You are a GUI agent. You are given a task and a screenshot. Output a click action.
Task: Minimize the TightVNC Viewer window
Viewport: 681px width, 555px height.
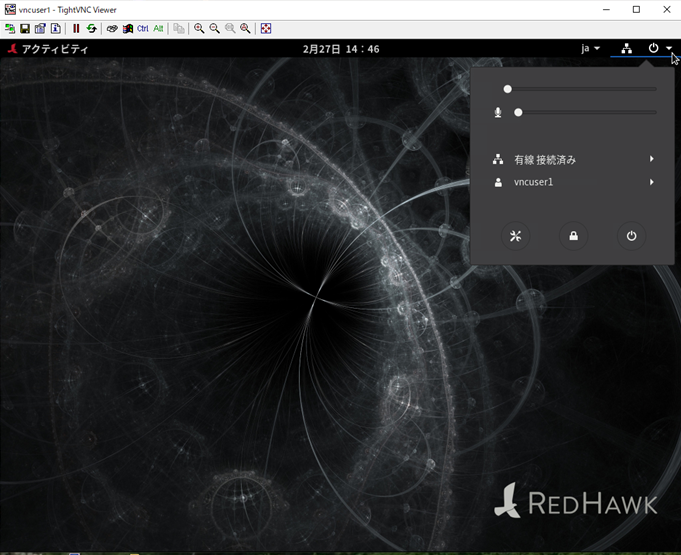click(606, 10)
